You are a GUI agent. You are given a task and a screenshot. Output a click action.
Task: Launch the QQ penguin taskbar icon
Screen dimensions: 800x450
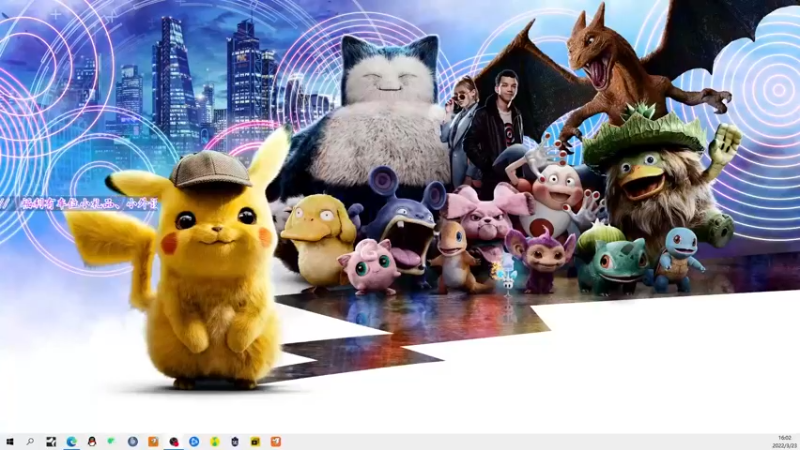point(92,442)
